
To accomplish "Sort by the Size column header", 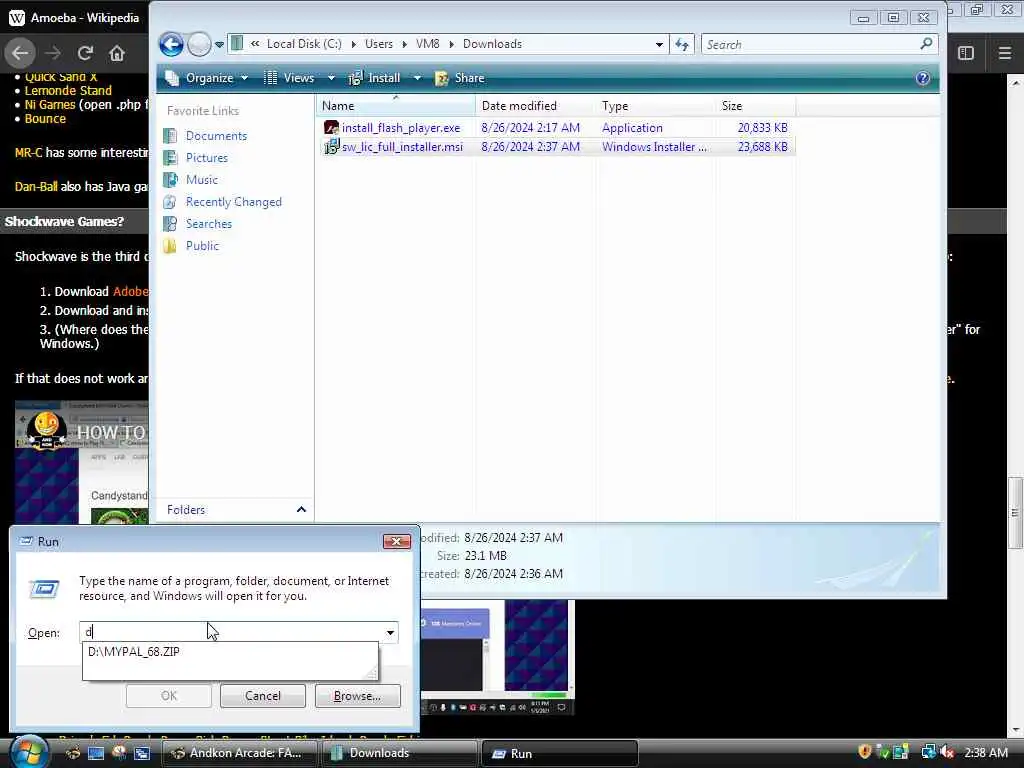I will click(x=756, y=106).
